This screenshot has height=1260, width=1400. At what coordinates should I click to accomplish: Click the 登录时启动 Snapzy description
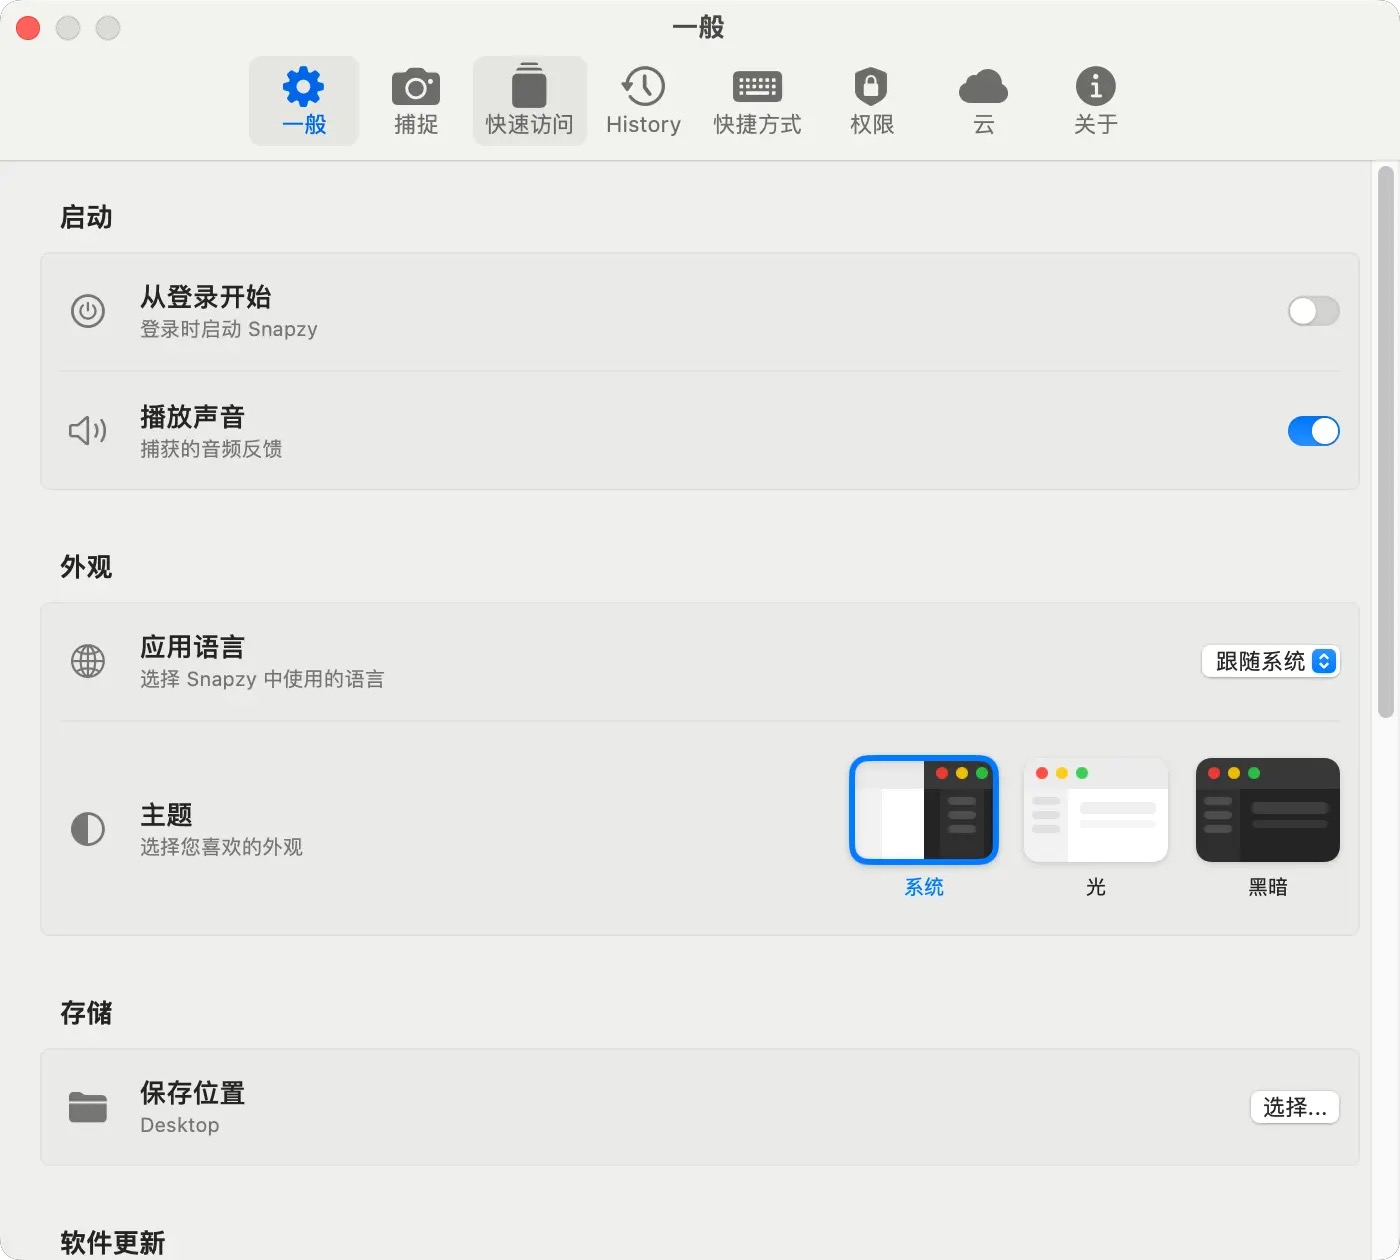tap(229, 329)
